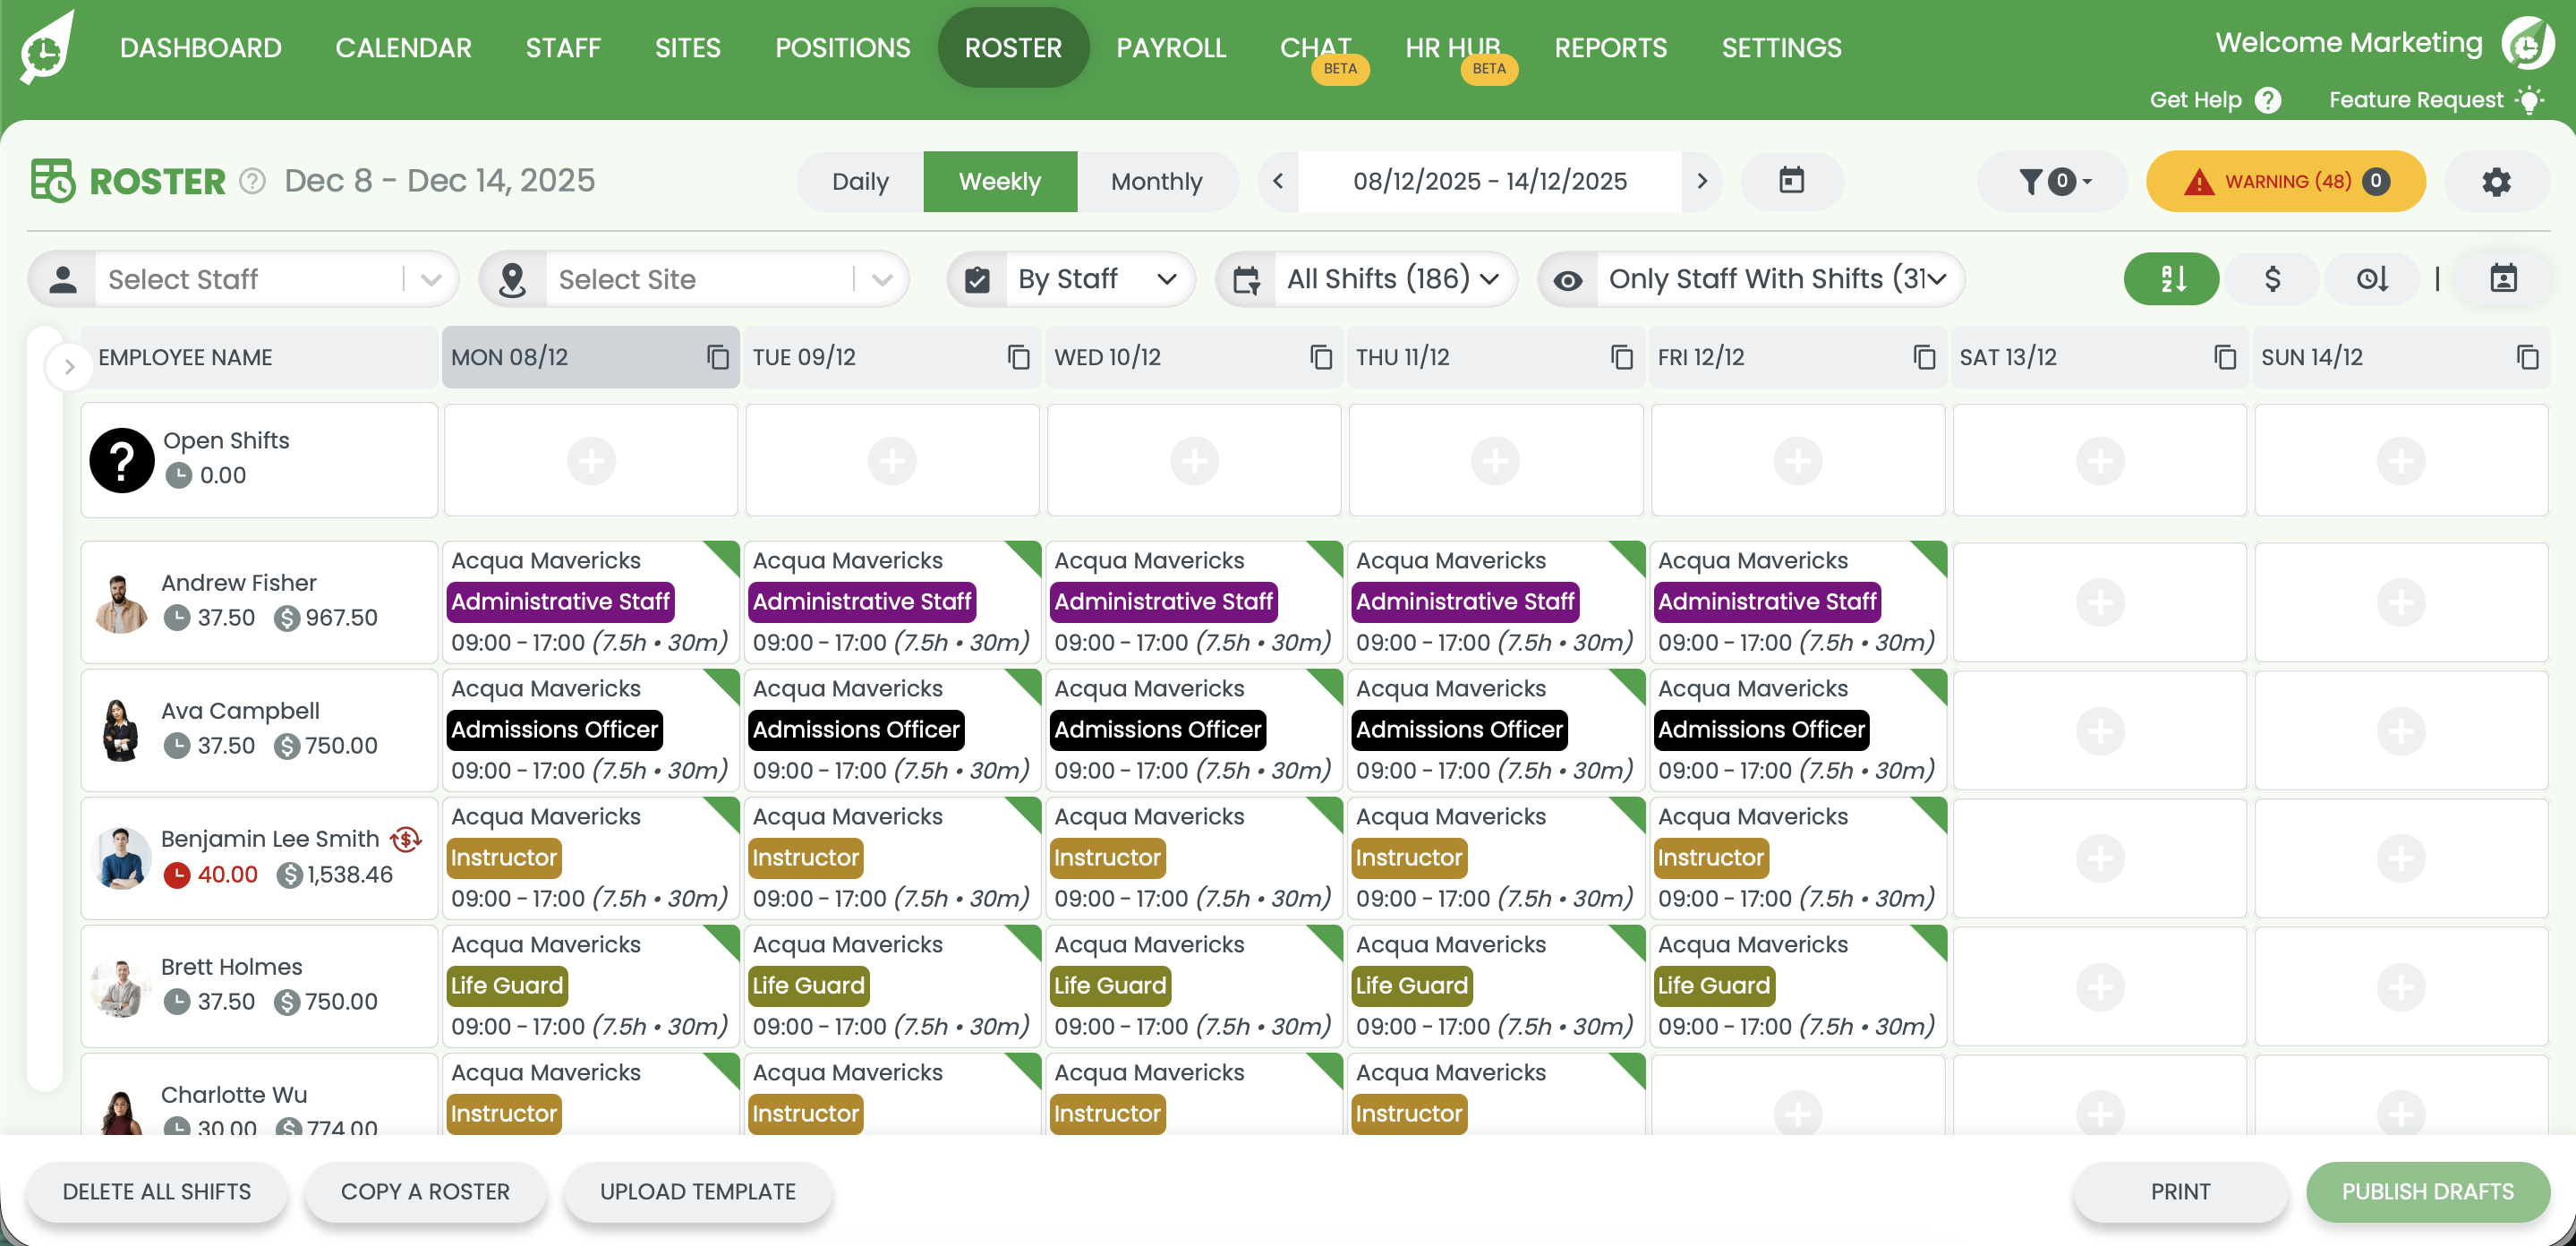Open the calendar date picker icon
This screenshot has height=1246, width=2576.
point(1791,181)
